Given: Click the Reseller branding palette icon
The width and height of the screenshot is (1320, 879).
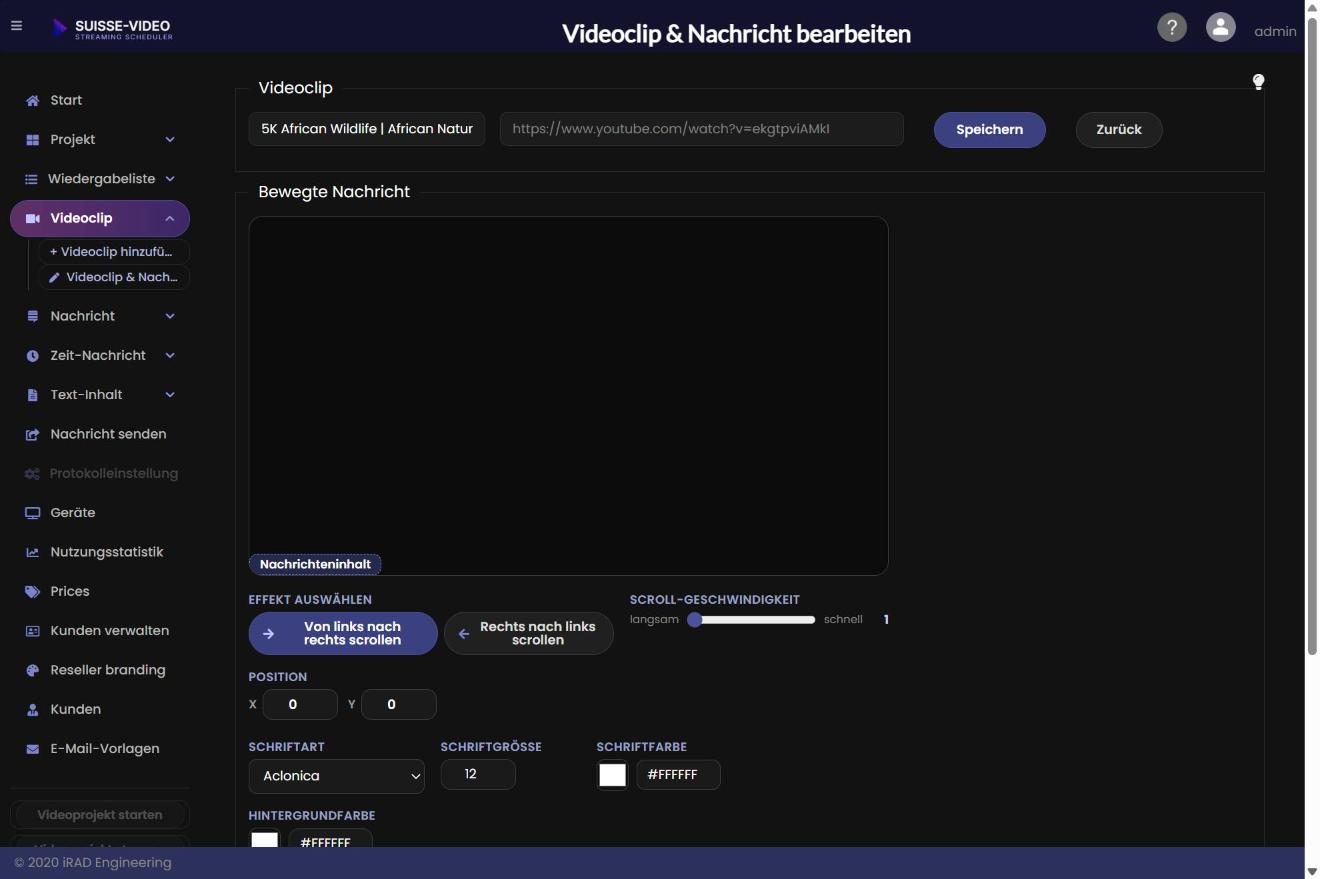Looking at the screenshot, I should 32,670.
